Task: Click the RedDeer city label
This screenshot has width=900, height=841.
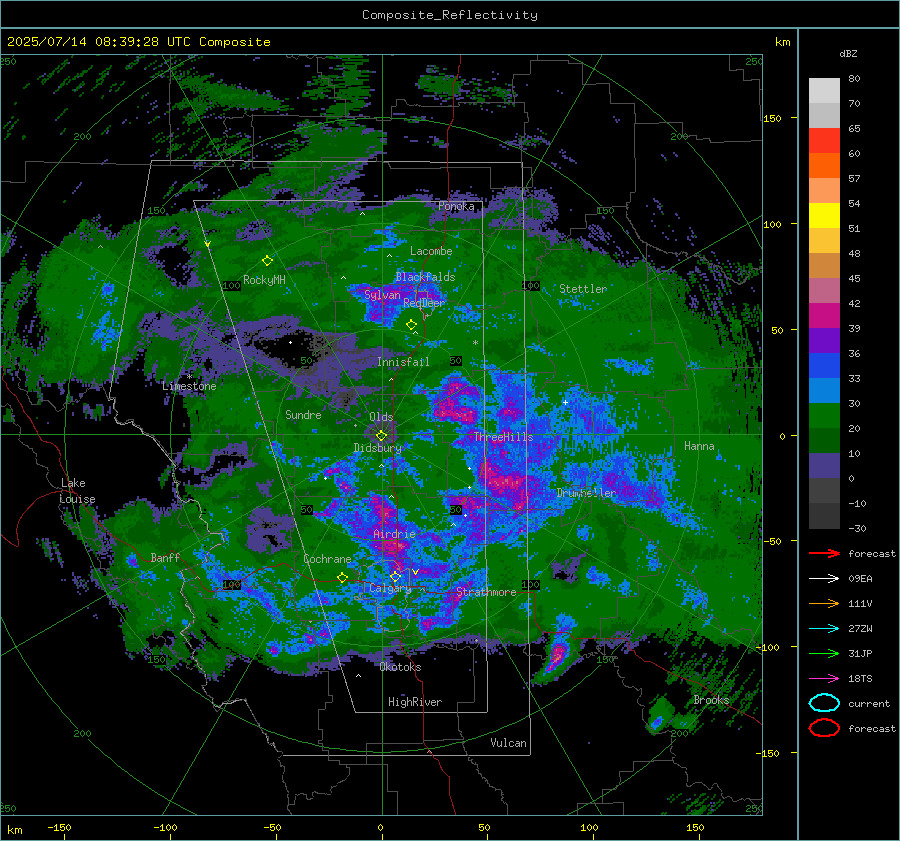Action: click(x=424, y=303)
